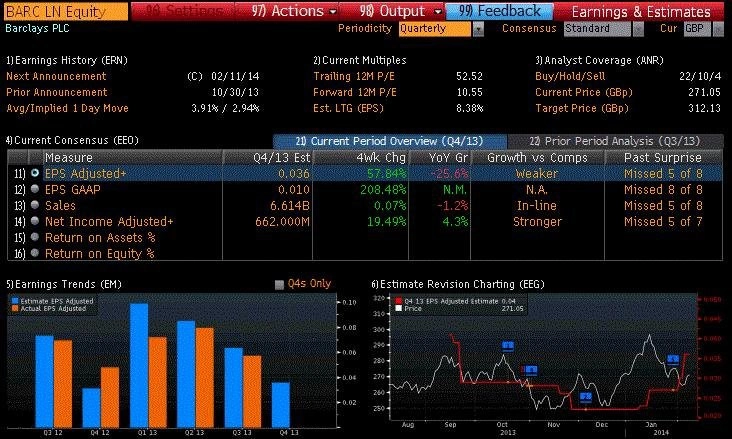Enable the Q4s Only checkbox
Image resolution: width=732 pixels, height=439 pixels.
click(279, 284)
